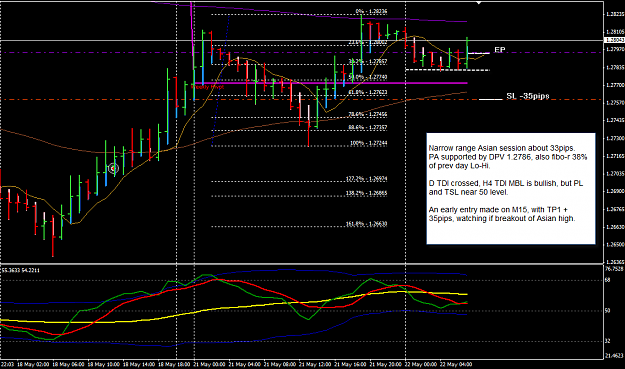Click the 88.6% - 1.27357 Fibonacci label

click(368, 128)
